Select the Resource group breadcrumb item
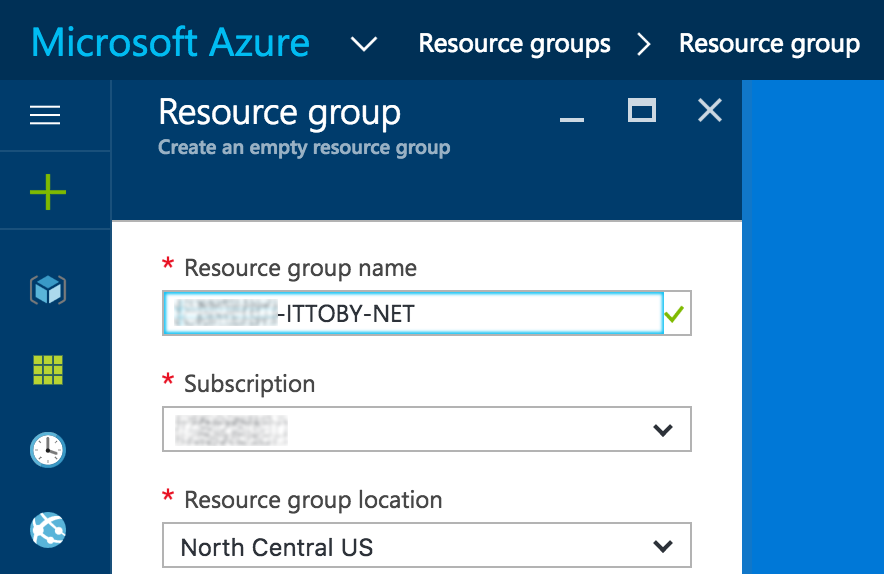The width and height of the screenshot is (884, 574). click(x=769, y=44)
